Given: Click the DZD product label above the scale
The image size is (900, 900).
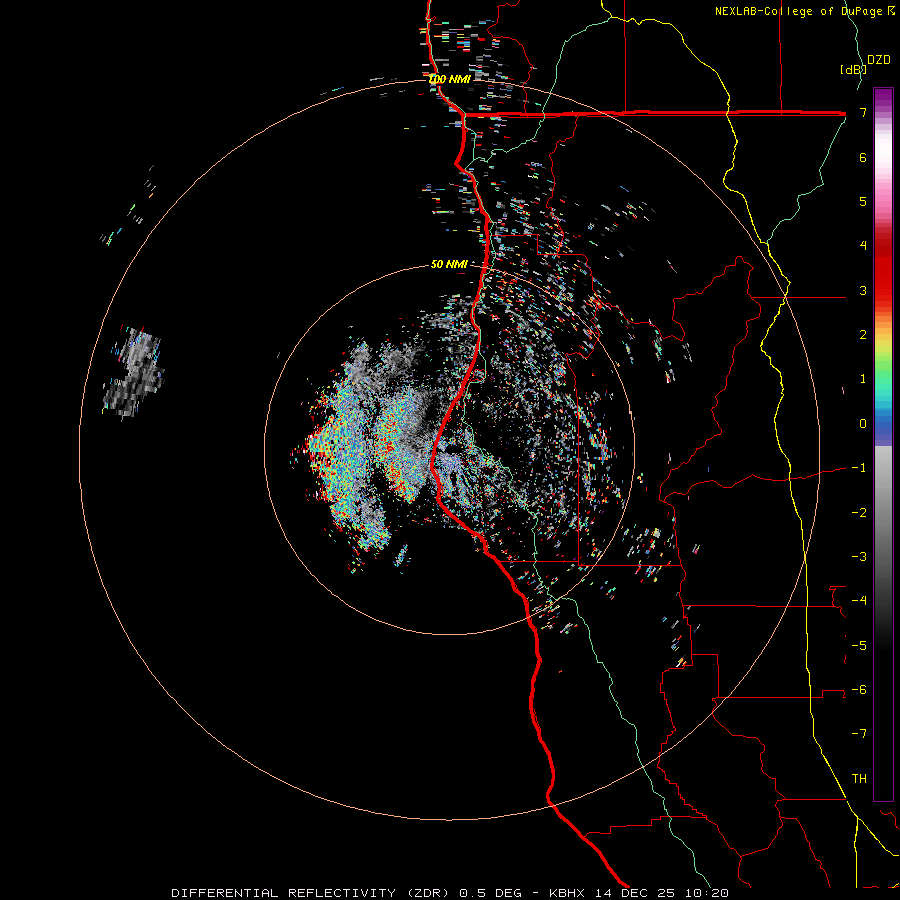Looking at the screenshot, I should pyautogui.click(x=879, y=60).
